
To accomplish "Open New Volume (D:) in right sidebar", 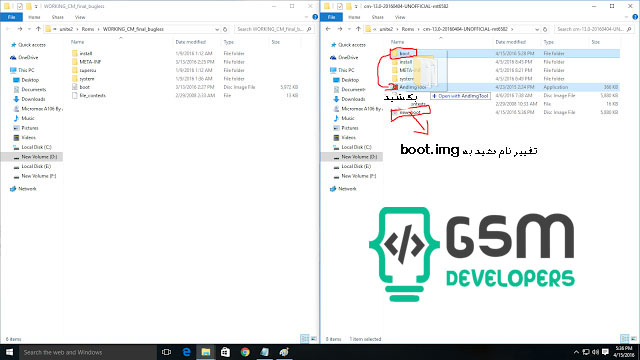I will click(x=355, y=157).
